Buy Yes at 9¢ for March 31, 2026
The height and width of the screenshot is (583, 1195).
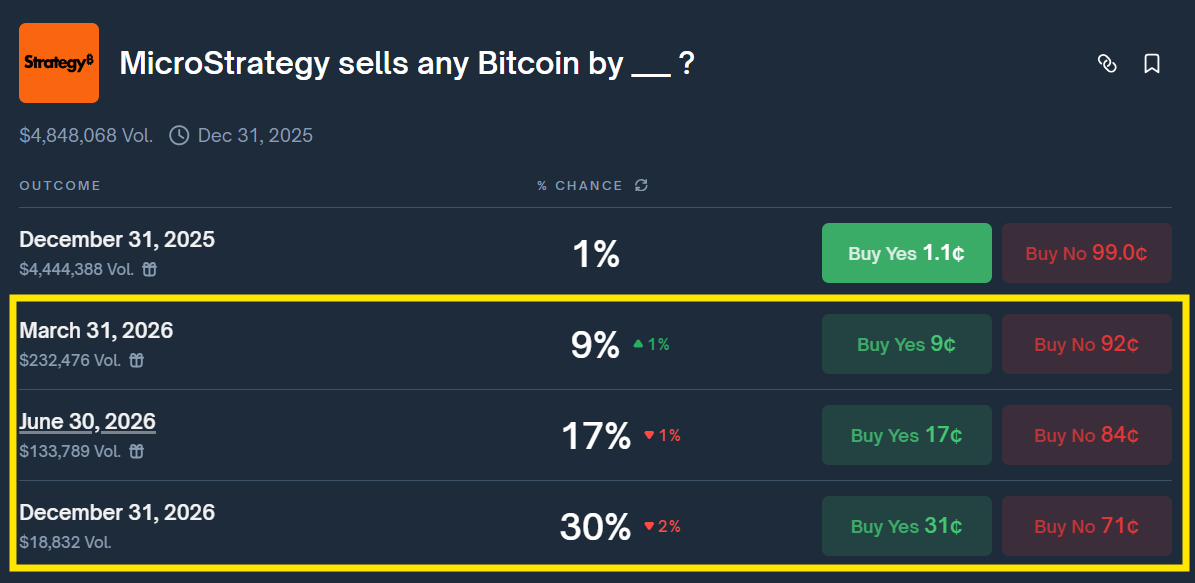906,344
